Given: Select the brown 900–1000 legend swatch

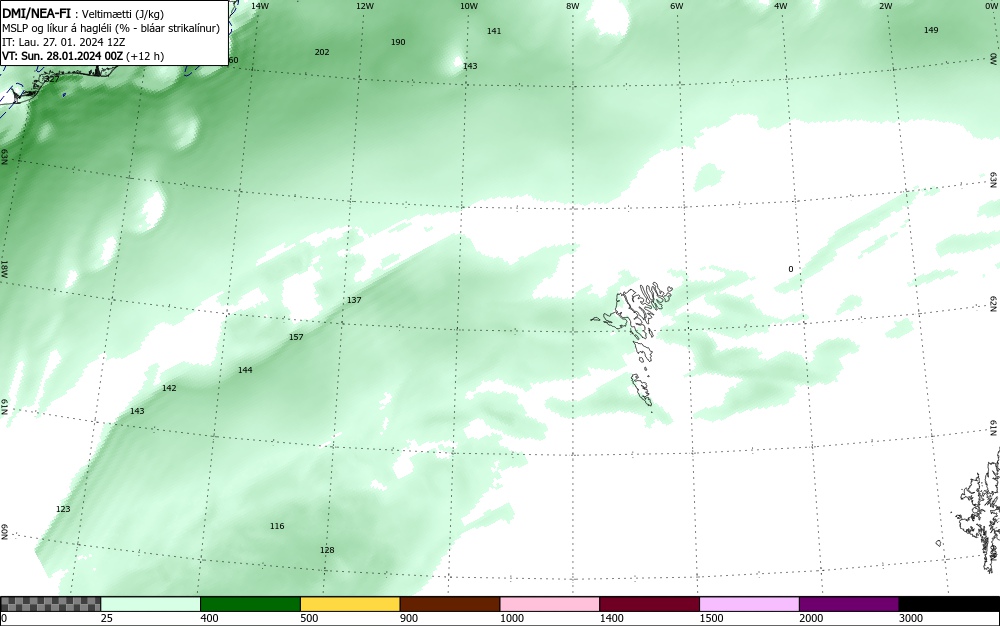Looking at the screenshot, I should point(450,604).
